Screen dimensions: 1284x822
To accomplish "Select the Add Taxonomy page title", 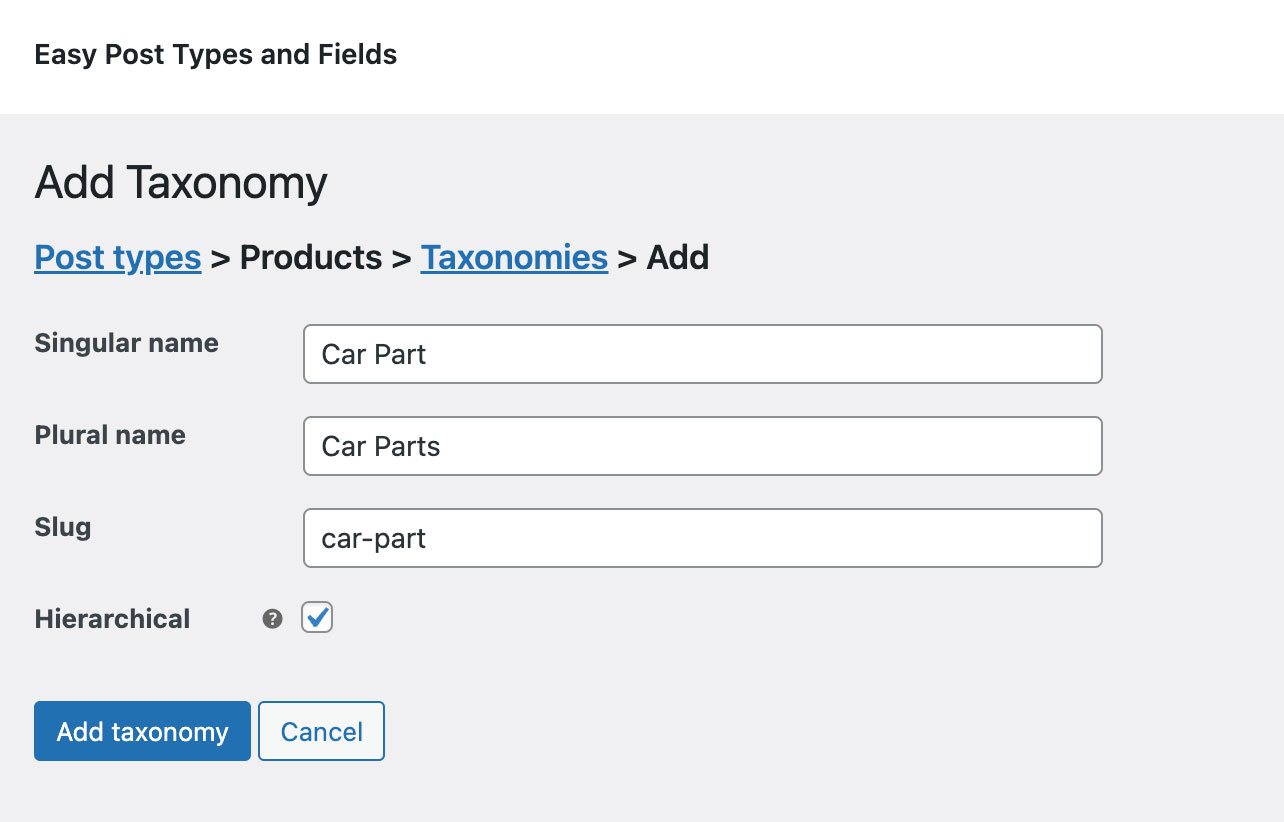I will (180, 183).
